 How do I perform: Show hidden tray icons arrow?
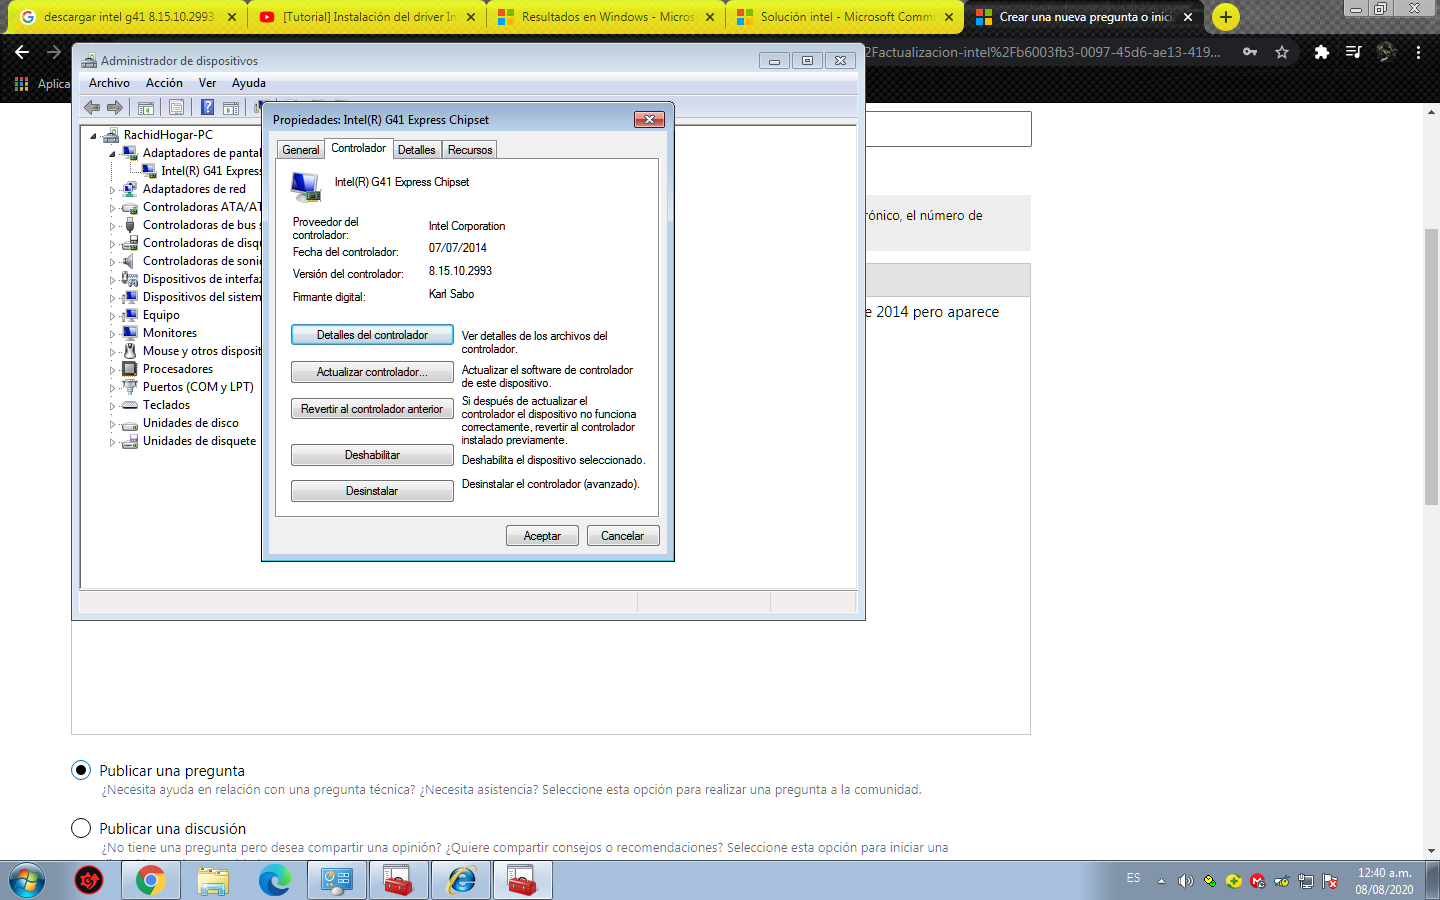[1161, 881]
